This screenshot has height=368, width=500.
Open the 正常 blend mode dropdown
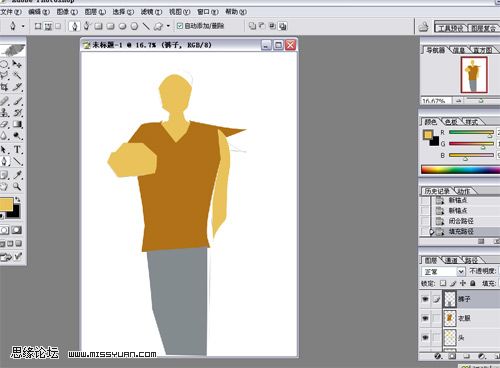[x=443, y=272]
